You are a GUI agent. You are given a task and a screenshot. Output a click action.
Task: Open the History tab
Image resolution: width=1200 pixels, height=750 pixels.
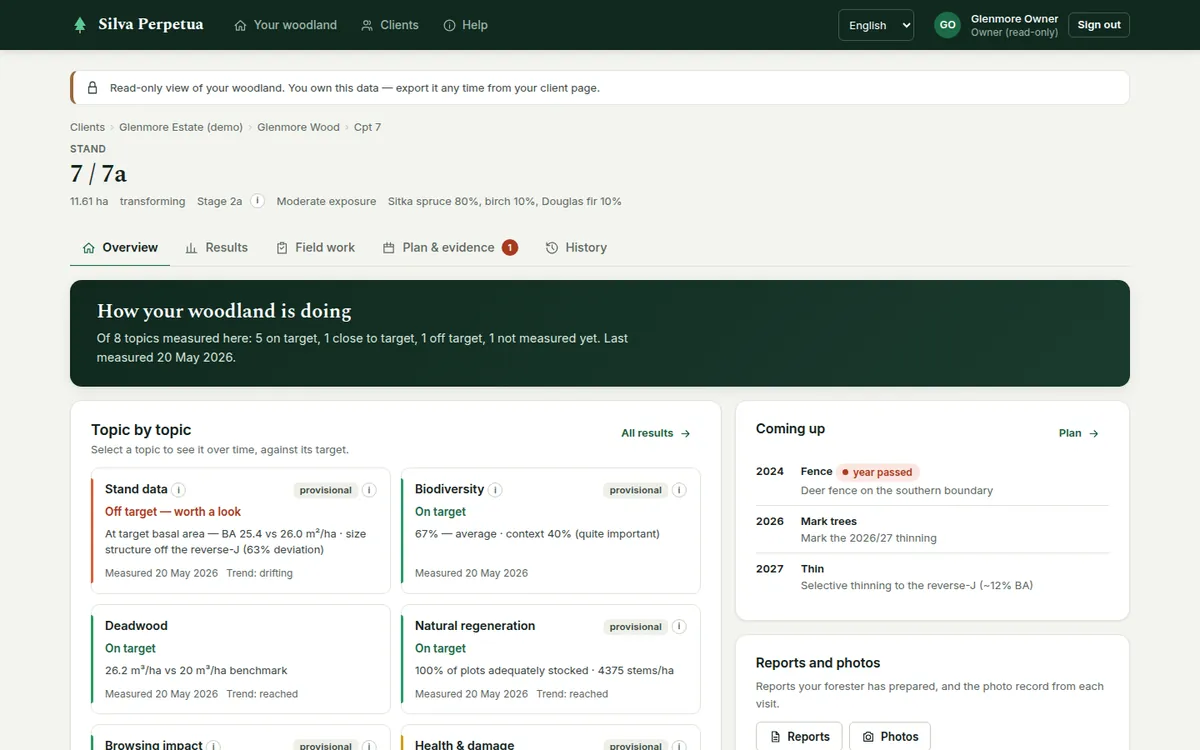point(576,247)
